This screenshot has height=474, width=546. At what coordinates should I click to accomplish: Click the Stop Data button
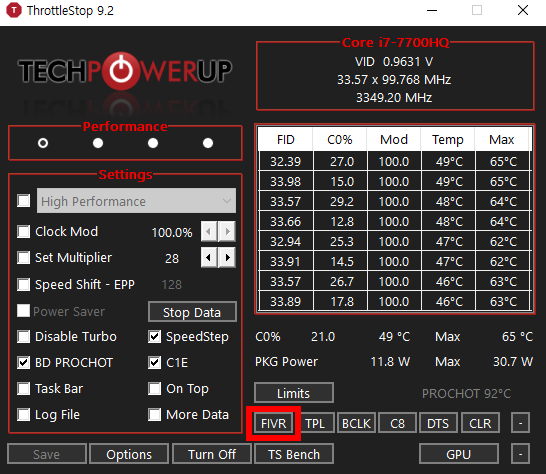[x=192, y=312]
